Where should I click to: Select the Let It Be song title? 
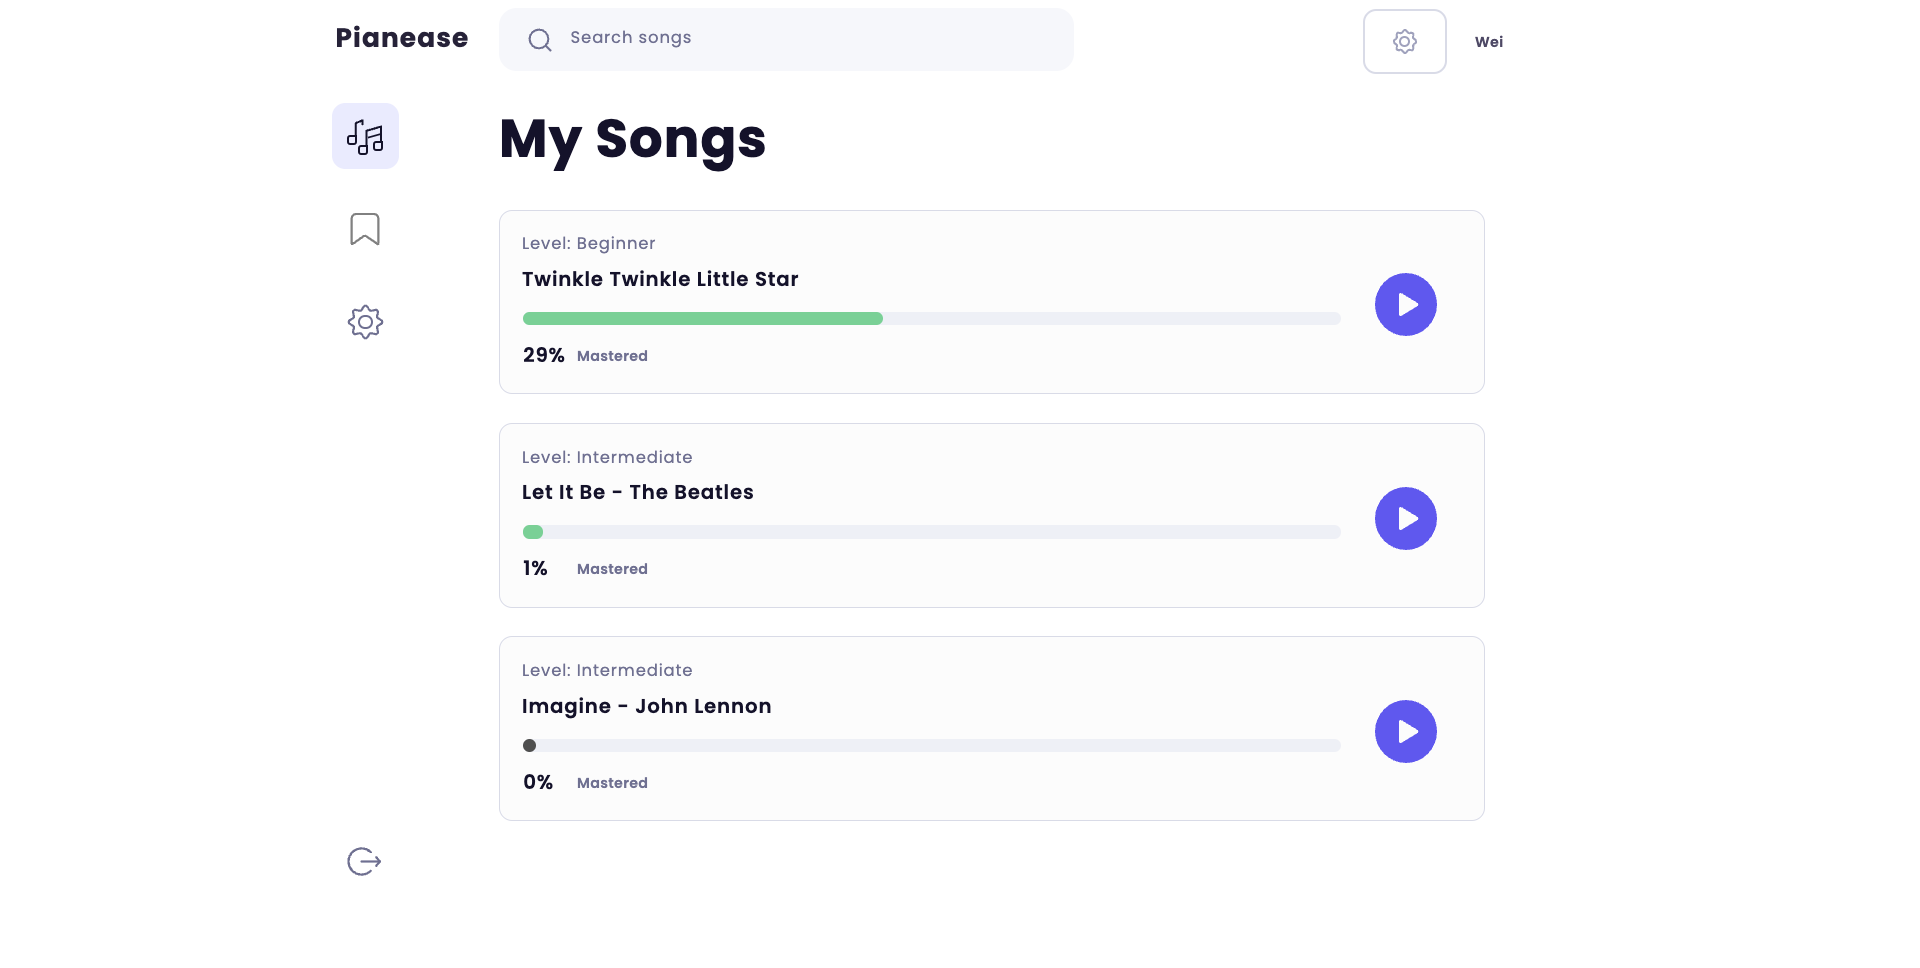click(637, 492)
